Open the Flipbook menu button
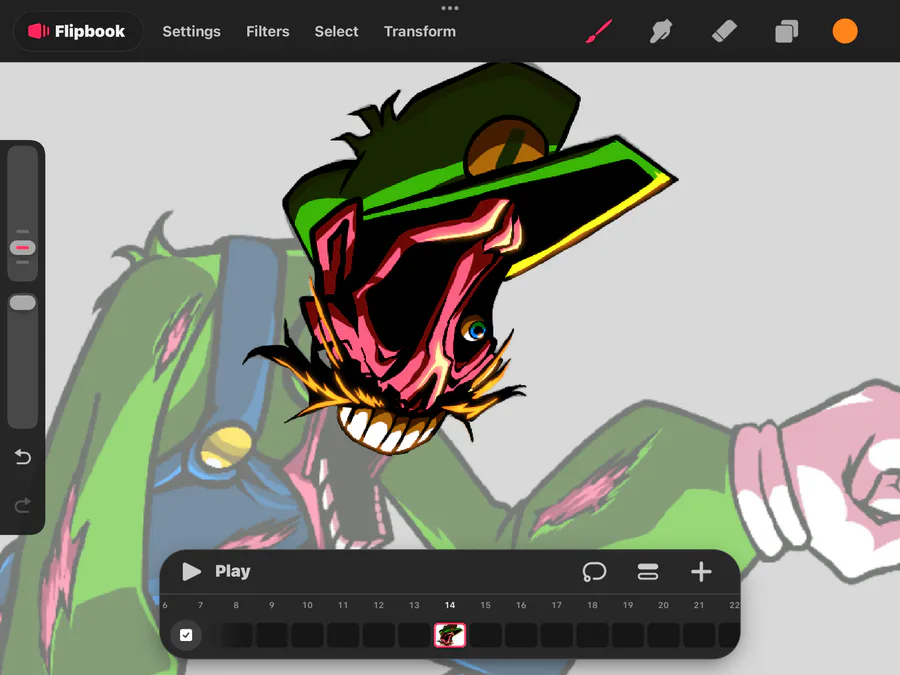This screenshot has width=900, height=675. click(77, 31)
